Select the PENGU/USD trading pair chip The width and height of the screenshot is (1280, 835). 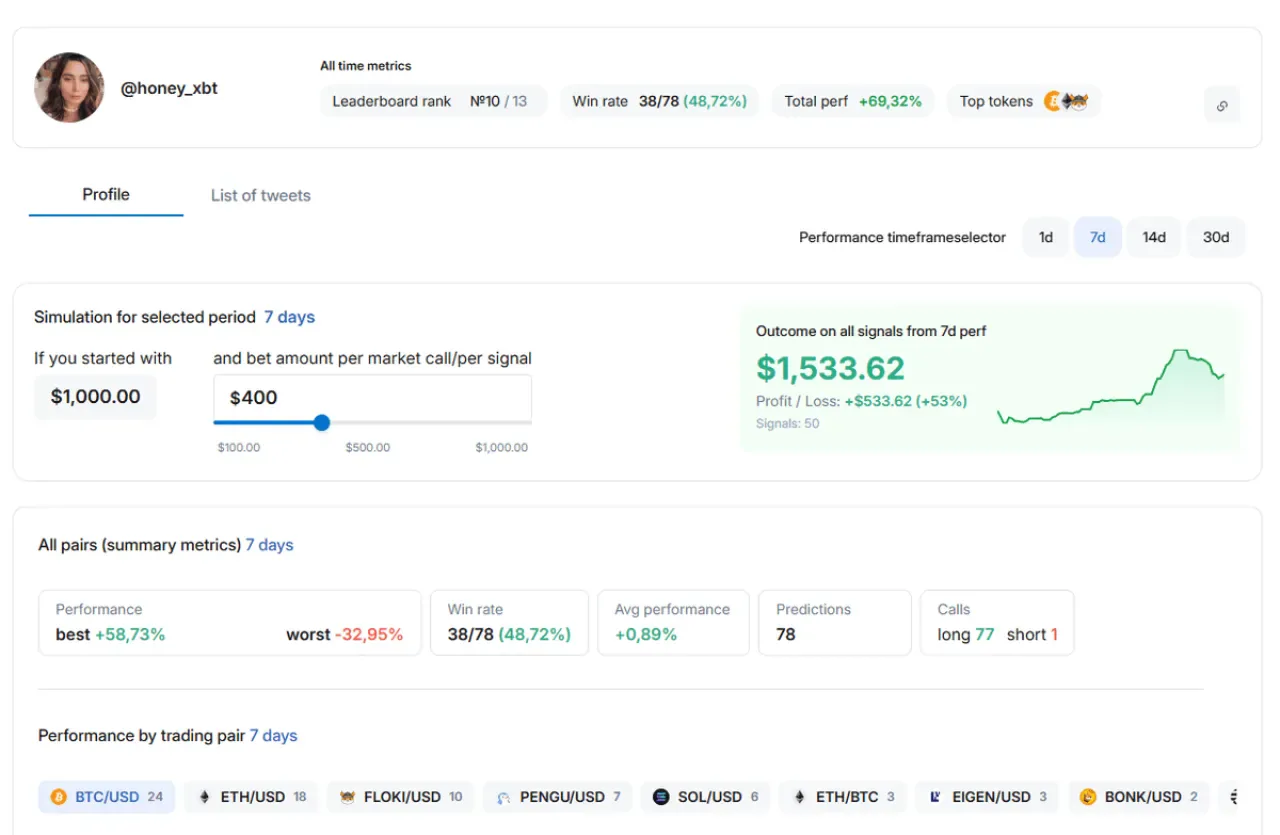click(558, 797)
